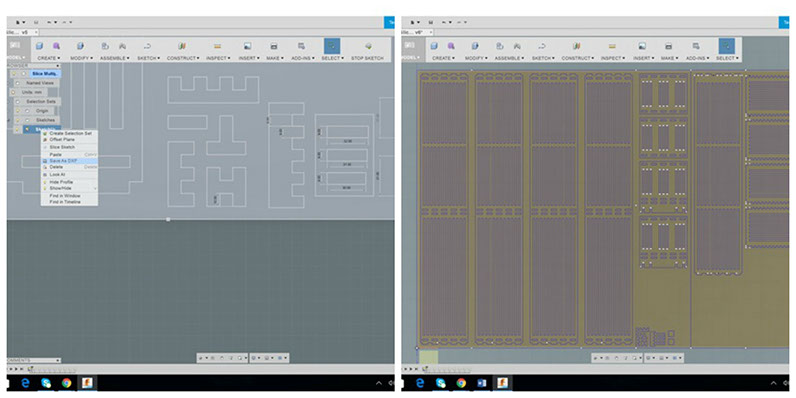Toggle the lightbulb beside Origin folder

18,111
